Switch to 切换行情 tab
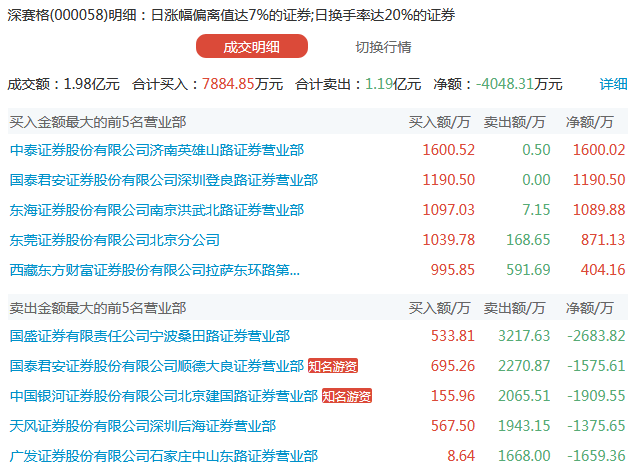 click(x=383, y=47)
